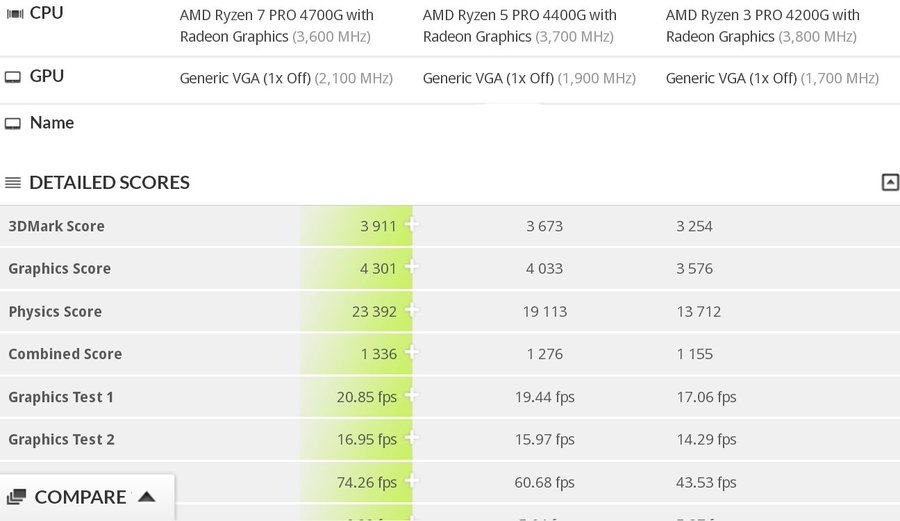Click the stacked icon on the COMPARE button

pos(16,497)
